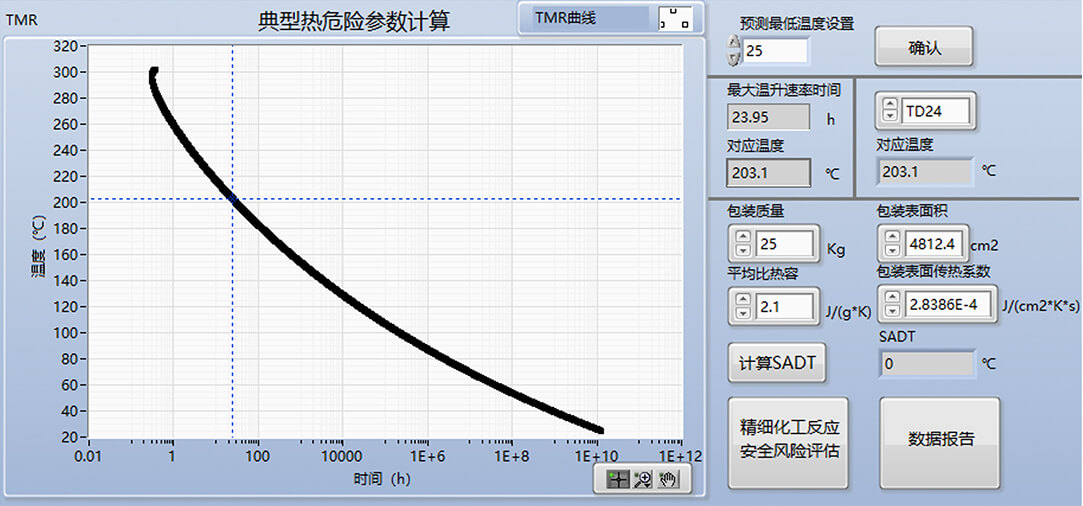Image resolution: width=1083 pixels, height=506 pixels.
Task: Open the 数据报告 report
Action: [940, 439]
